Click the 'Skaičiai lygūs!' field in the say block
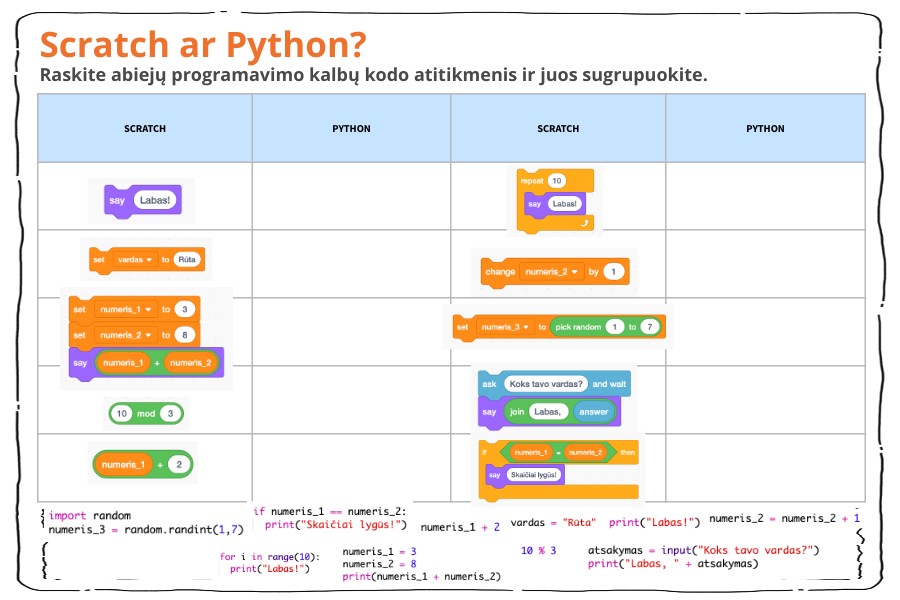900x600 pixels. point(534,475)
